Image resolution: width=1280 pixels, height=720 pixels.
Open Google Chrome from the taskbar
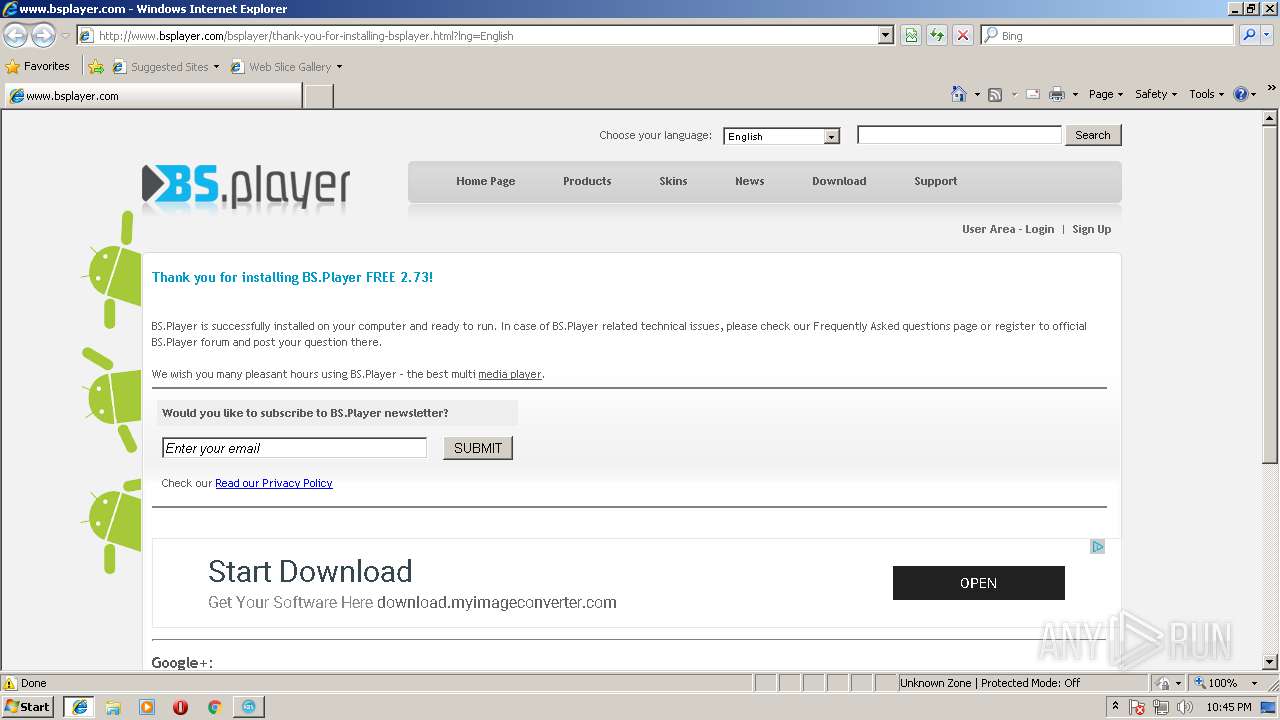pyautogui.click(x=214, y=707)
